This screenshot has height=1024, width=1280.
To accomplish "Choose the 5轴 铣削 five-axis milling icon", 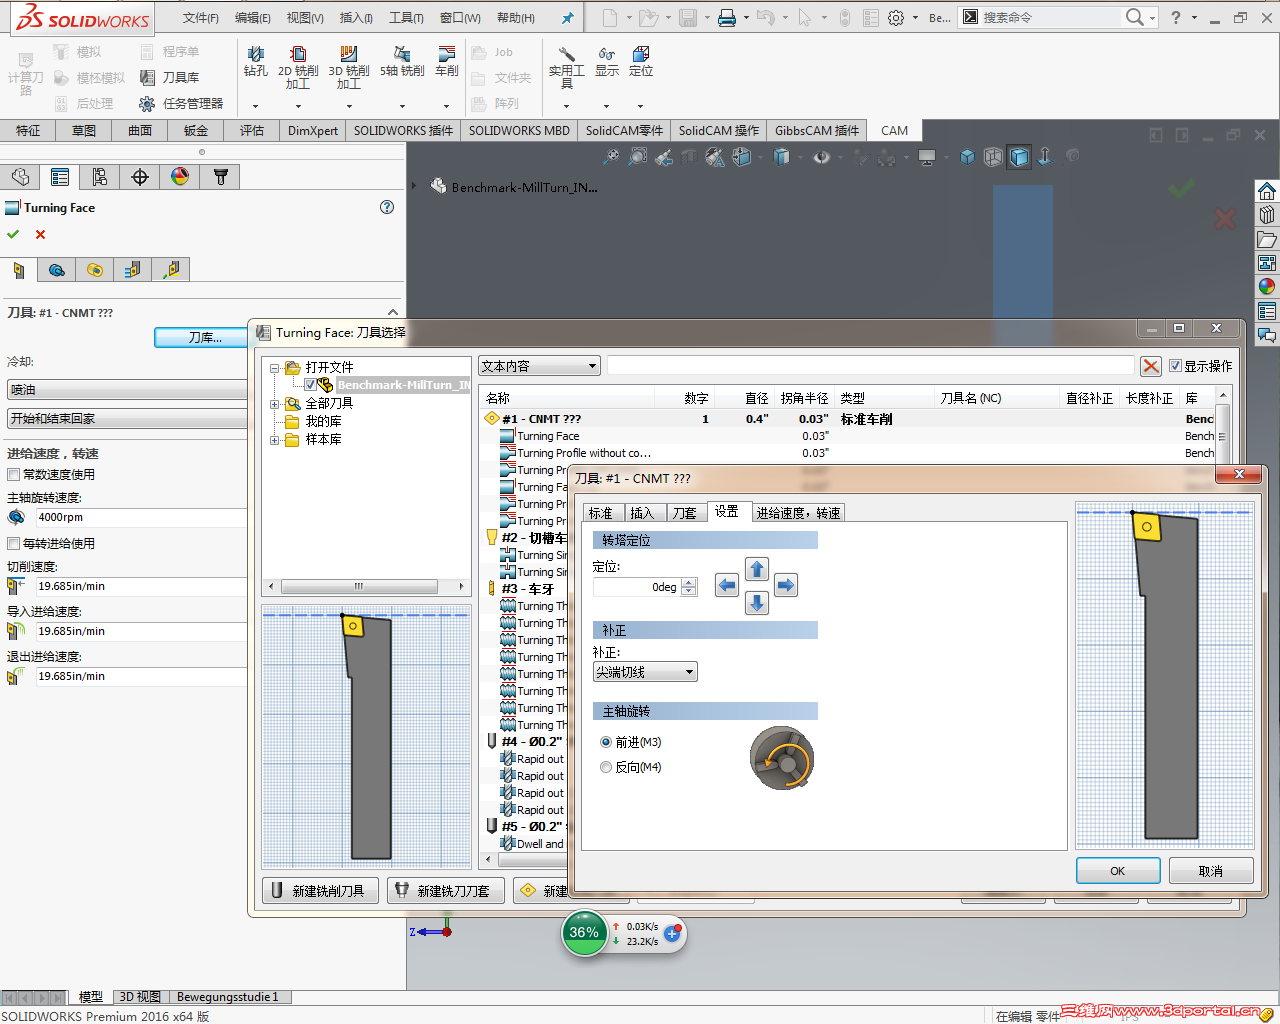I will [402, 62].
